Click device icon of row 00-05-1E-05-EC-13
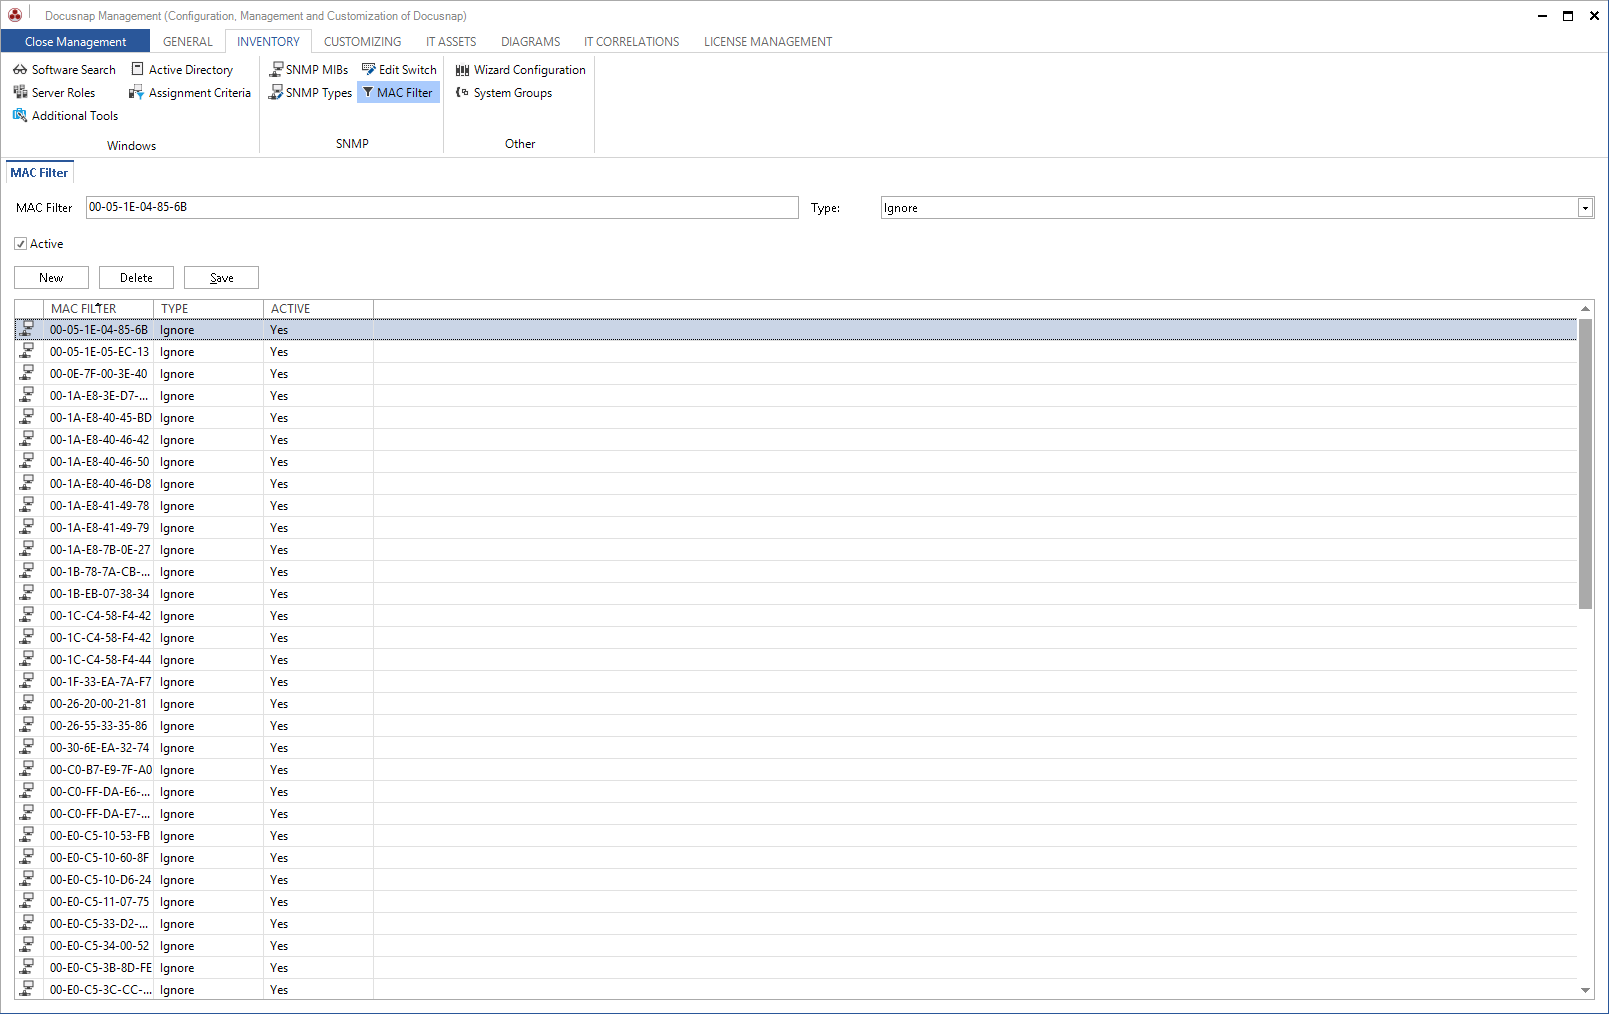 point(28,351)
